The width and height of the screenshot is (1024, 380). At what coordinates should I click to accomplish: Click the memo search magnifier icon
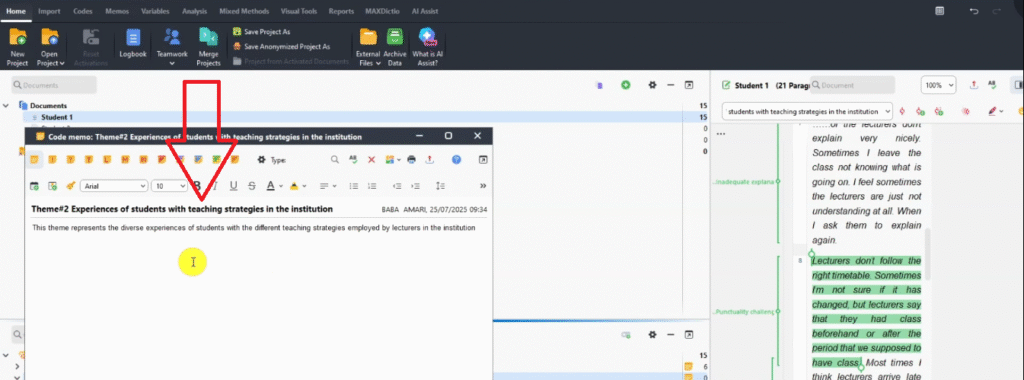(334, 159)
